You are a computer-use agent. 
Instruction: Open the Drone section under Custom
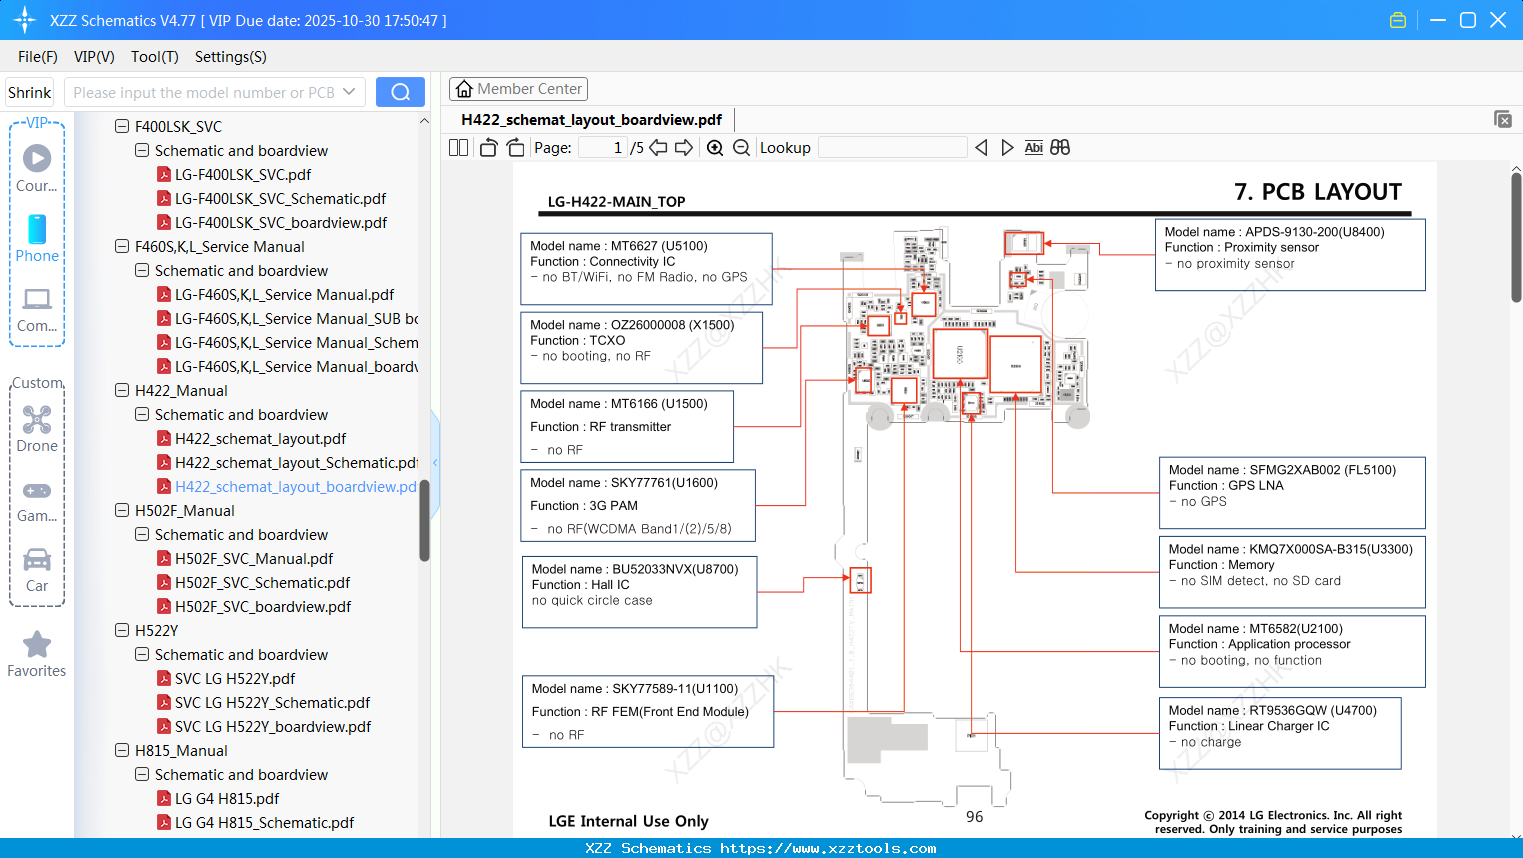37,430
